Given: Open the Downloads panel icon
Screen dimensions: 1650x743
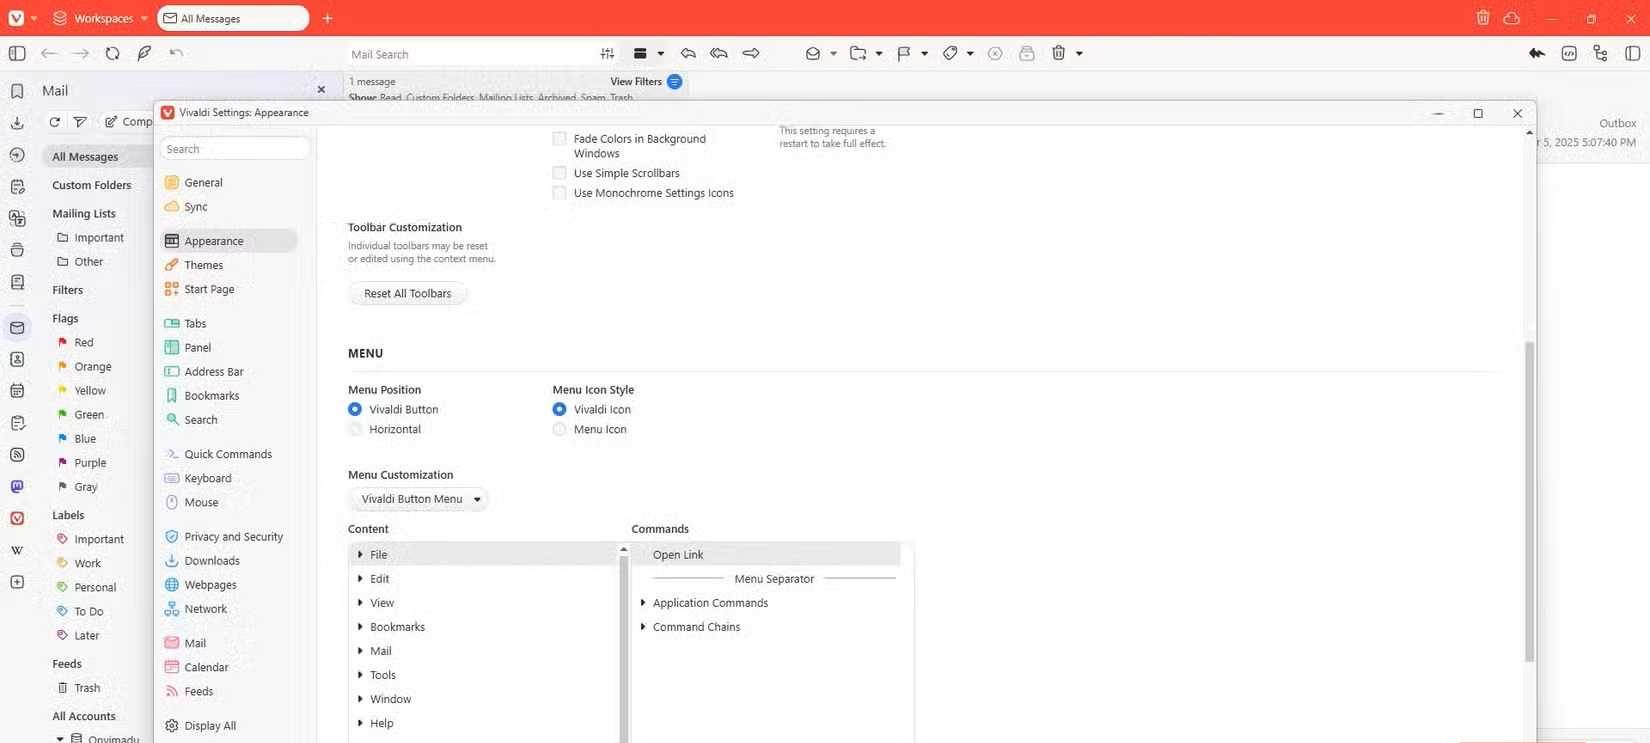Looking at the screenshot, I should click(17, 123).
